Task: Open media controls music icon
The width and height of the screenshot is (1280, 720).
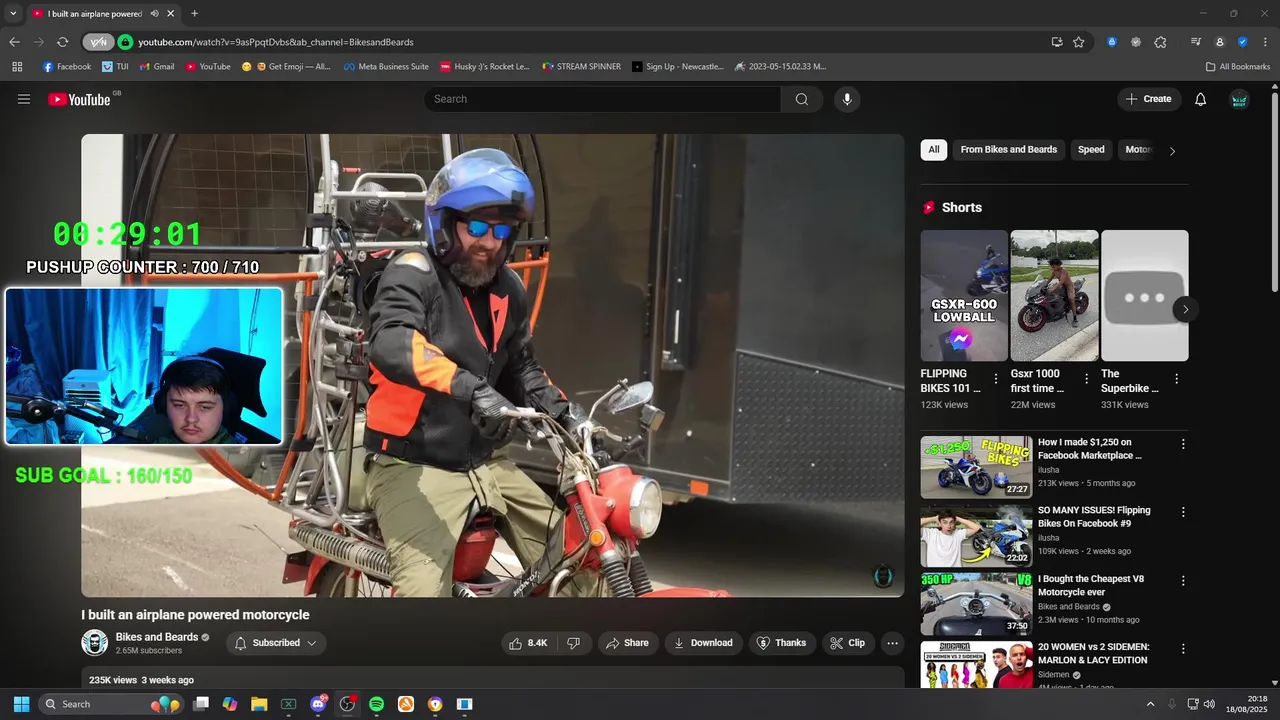Action: pyautogui.click(x=1196, y=42)
